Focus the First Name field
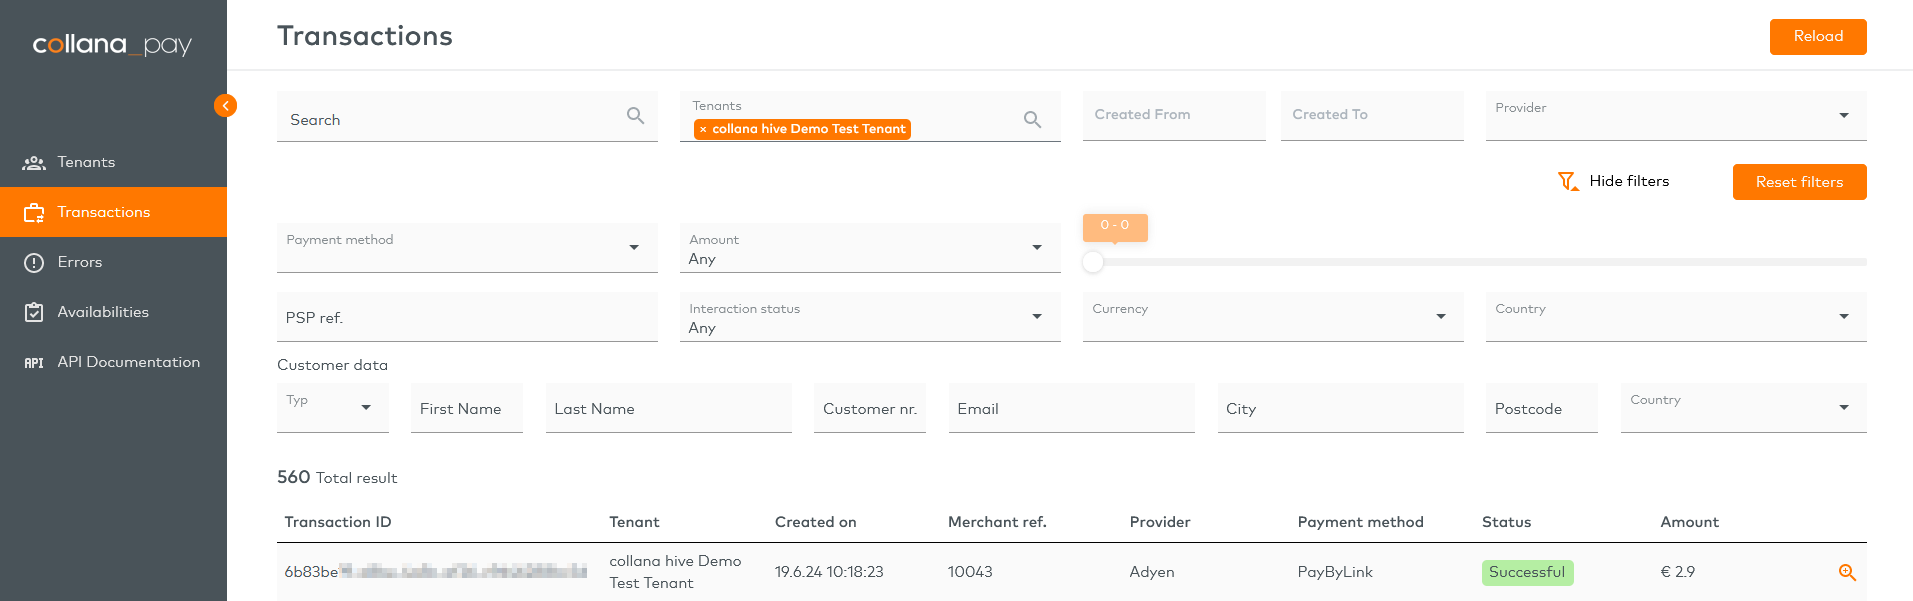The image size is (1913, 601). click(467, 408)
